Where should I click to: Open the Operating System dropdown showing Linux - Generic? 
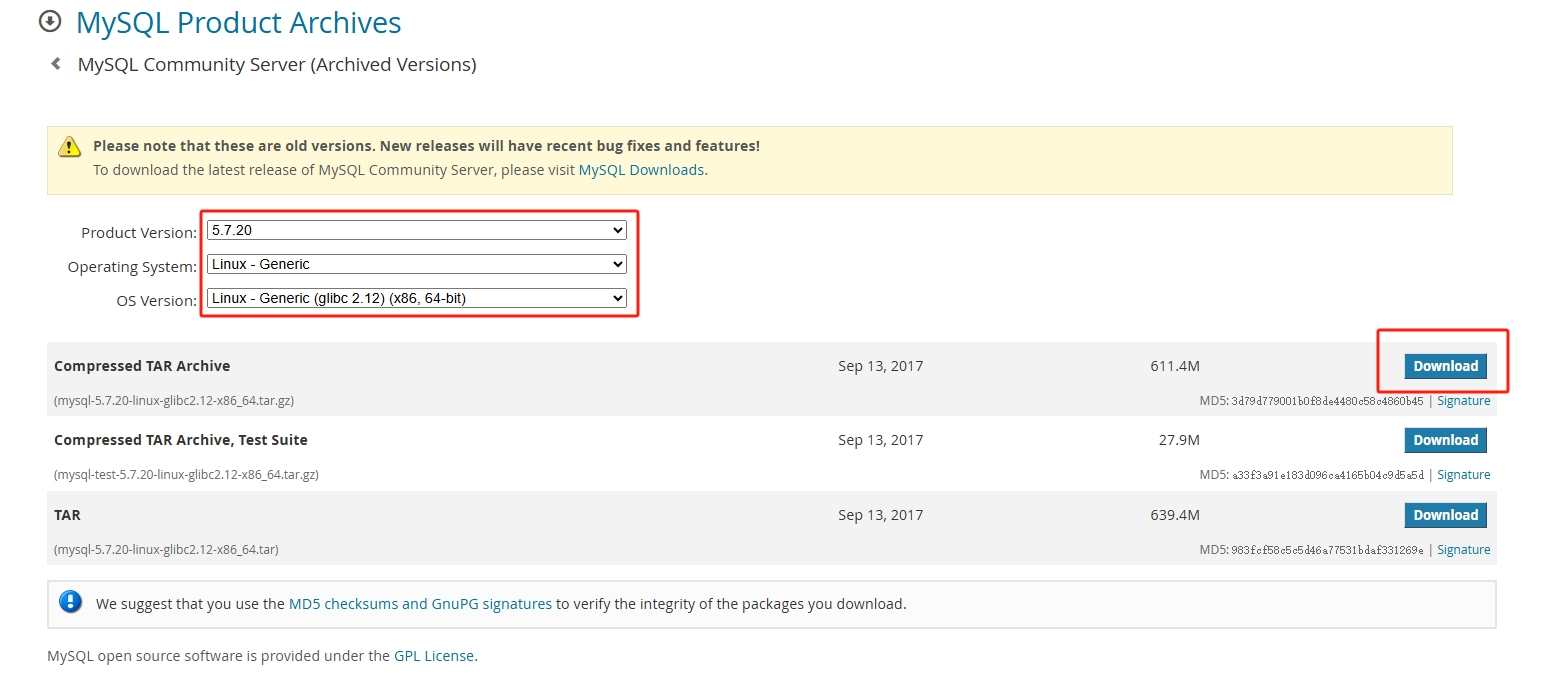pyautogui.click(x=417, y=264)
